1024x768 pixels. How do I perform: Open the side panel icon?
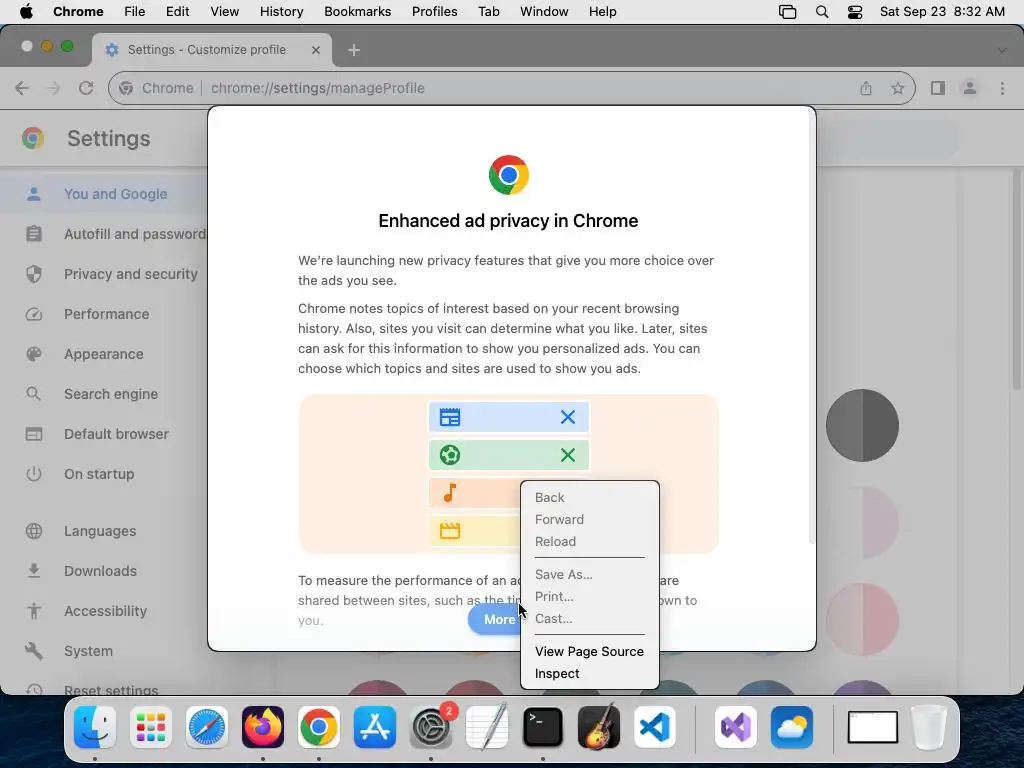tap(938, 88)
